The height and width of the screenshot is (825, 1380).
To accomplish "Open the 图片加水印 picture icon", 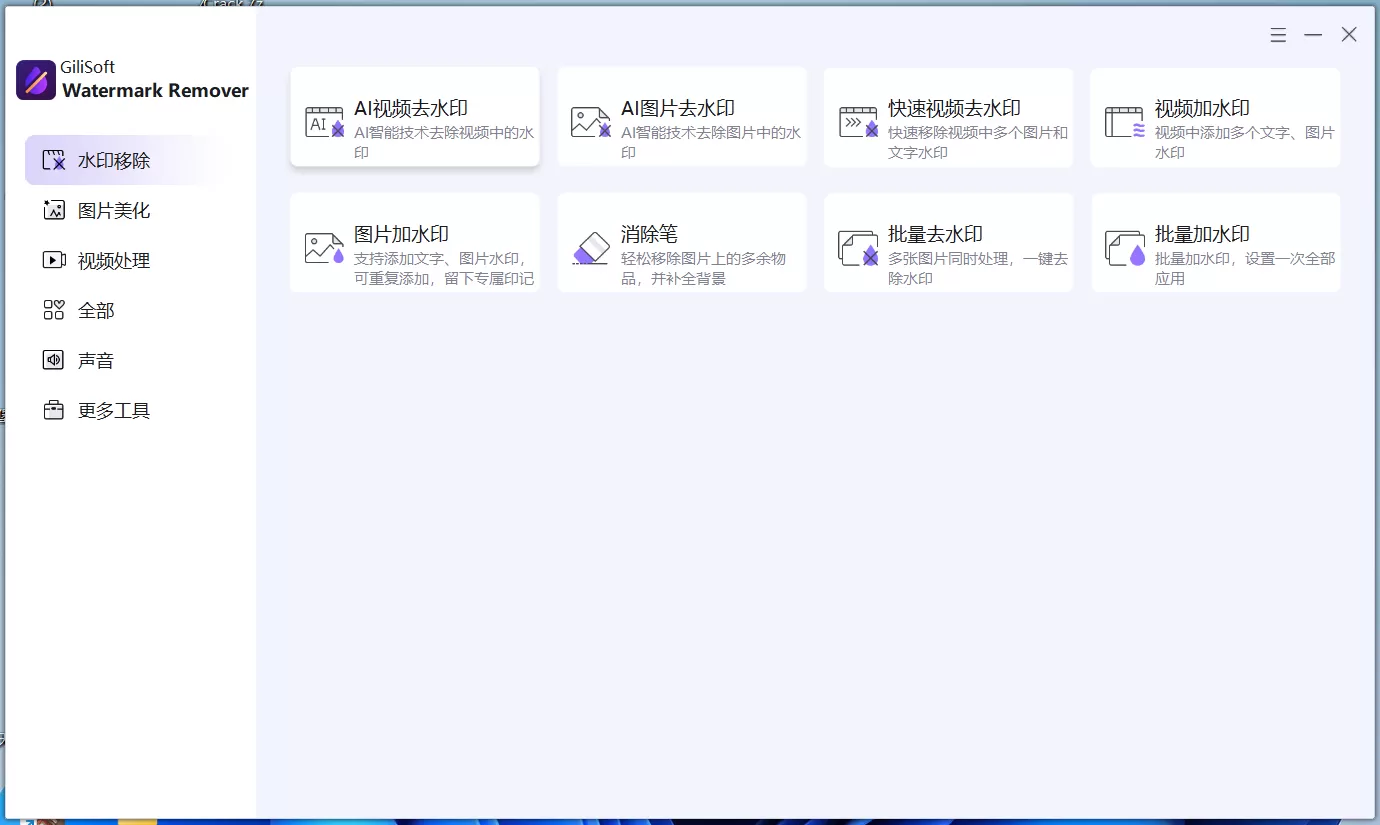I will coord(323,243).
